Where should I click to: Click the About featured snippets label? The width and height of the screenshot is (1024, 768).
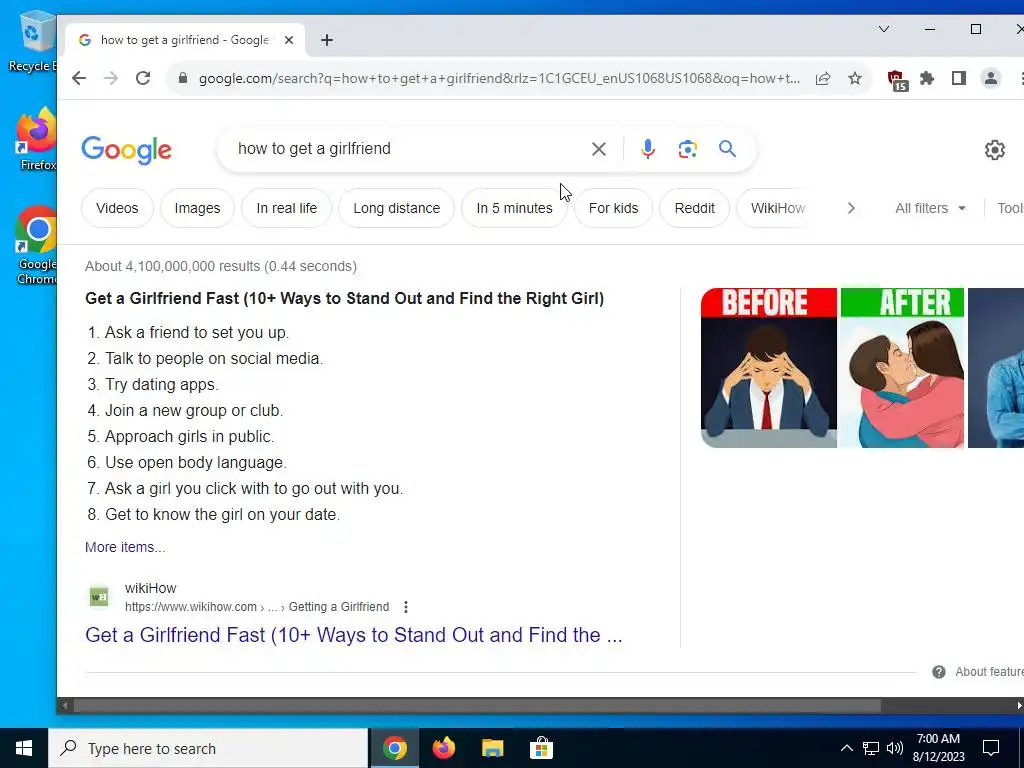[989, 672]
